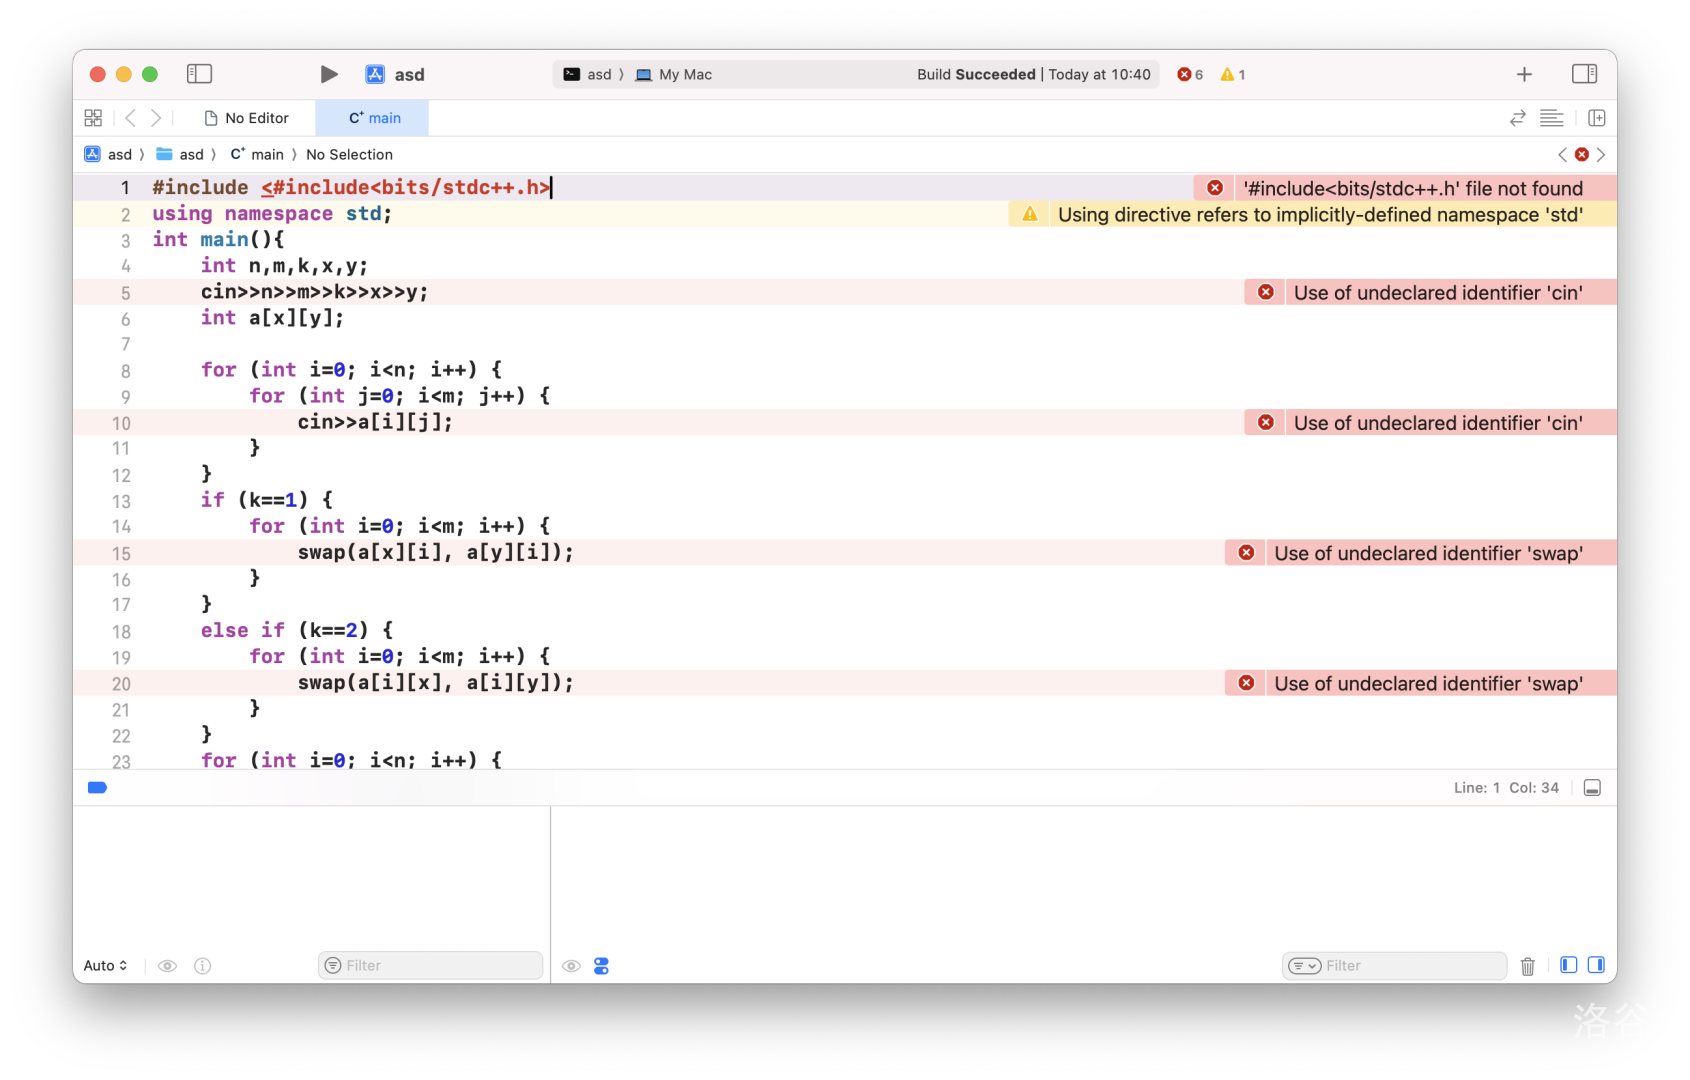Switch to the main file tab

374,118
